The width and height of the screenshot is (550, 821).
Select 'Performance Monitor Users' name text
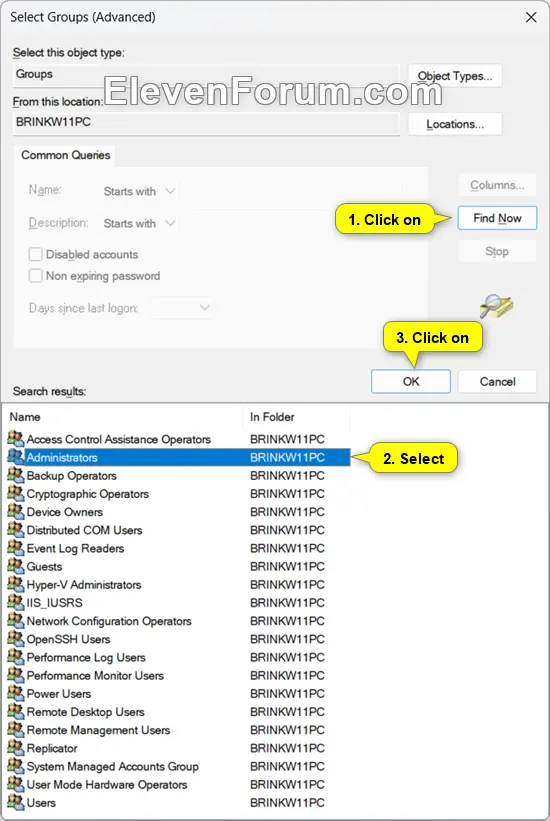[x=95, y=675]
